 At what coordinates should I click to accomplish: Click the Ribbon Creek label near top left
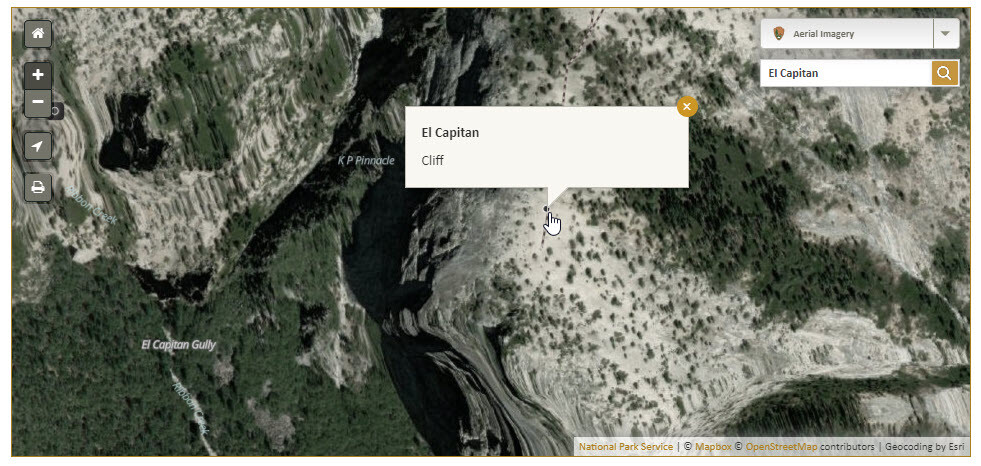pos(92,205)
